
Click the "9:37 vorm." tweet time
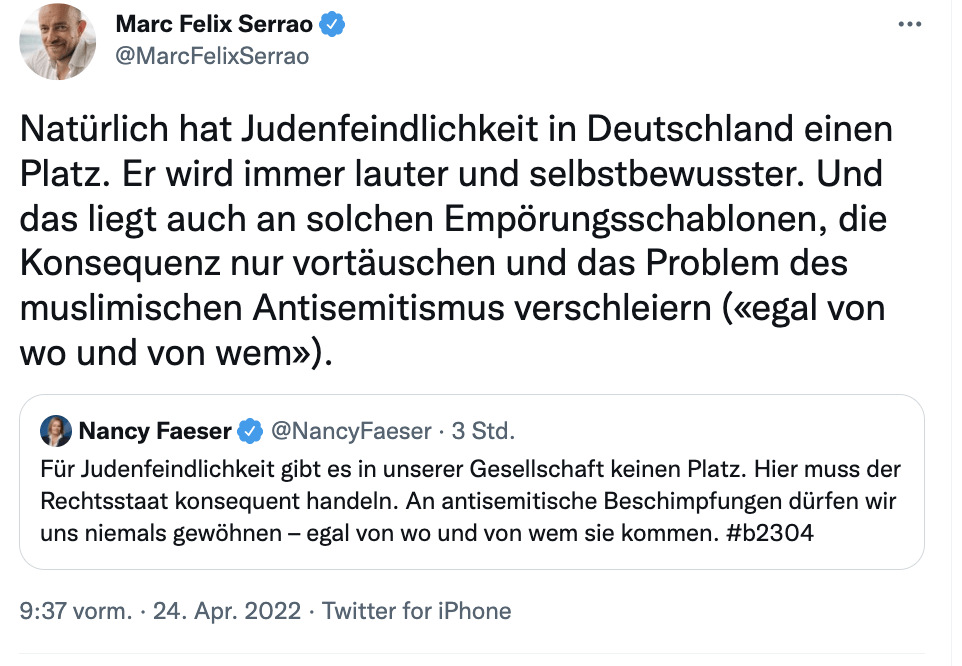point(76,611)
